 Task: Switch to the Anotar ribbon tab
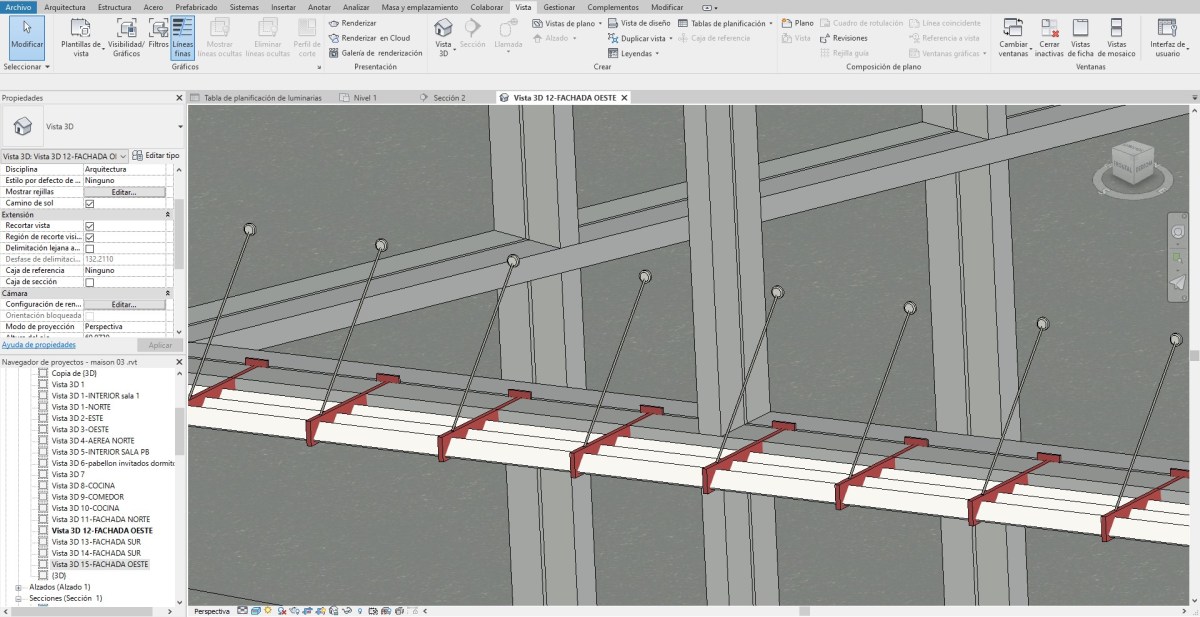point(319,6)
